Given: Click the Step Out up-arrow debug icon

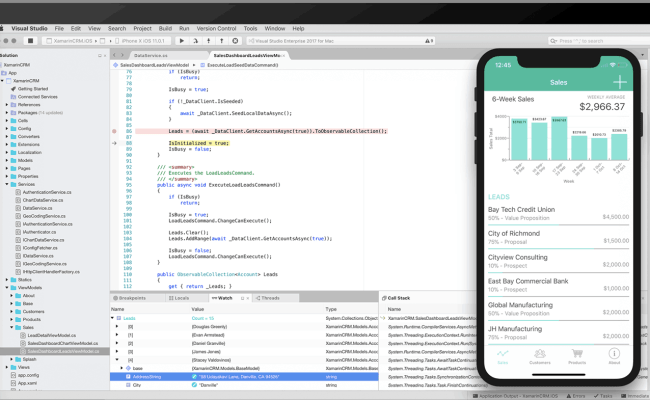Looking at the screenshot, I should pos(222,41).
